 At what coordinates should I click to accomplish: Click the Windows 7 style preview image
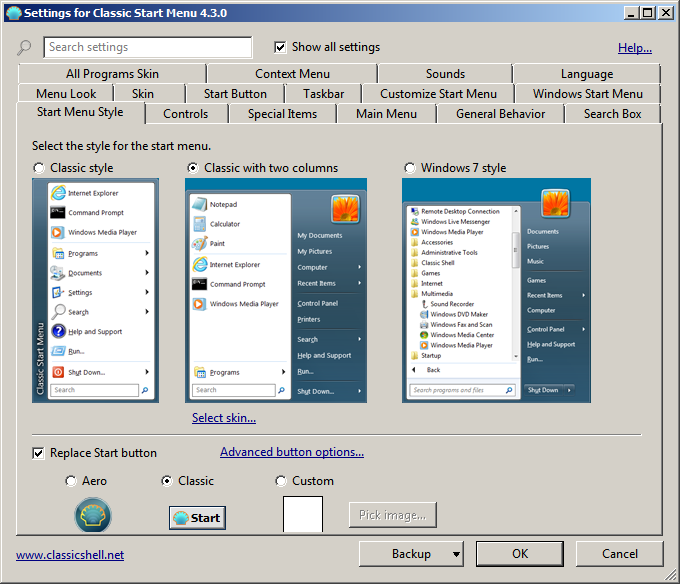496,290
